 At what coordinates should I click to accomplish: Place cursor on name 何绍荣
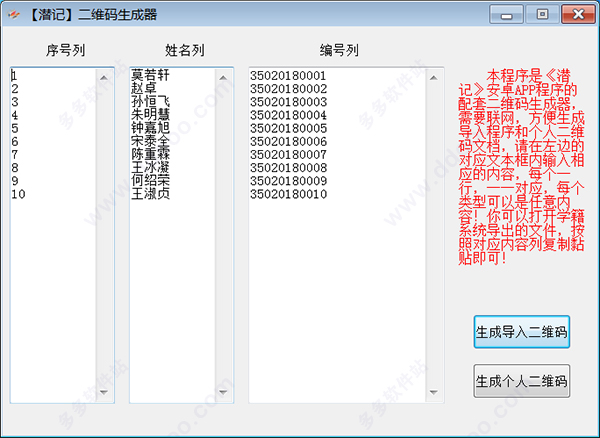150,181
